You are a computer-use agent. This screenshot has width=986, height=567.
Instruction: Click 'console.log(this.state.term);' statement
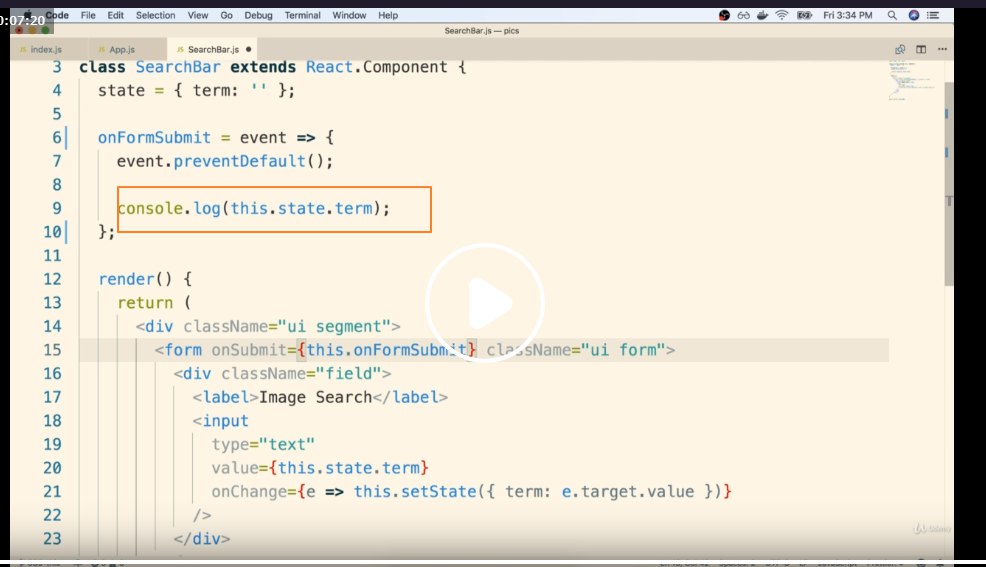pos(253,209)
